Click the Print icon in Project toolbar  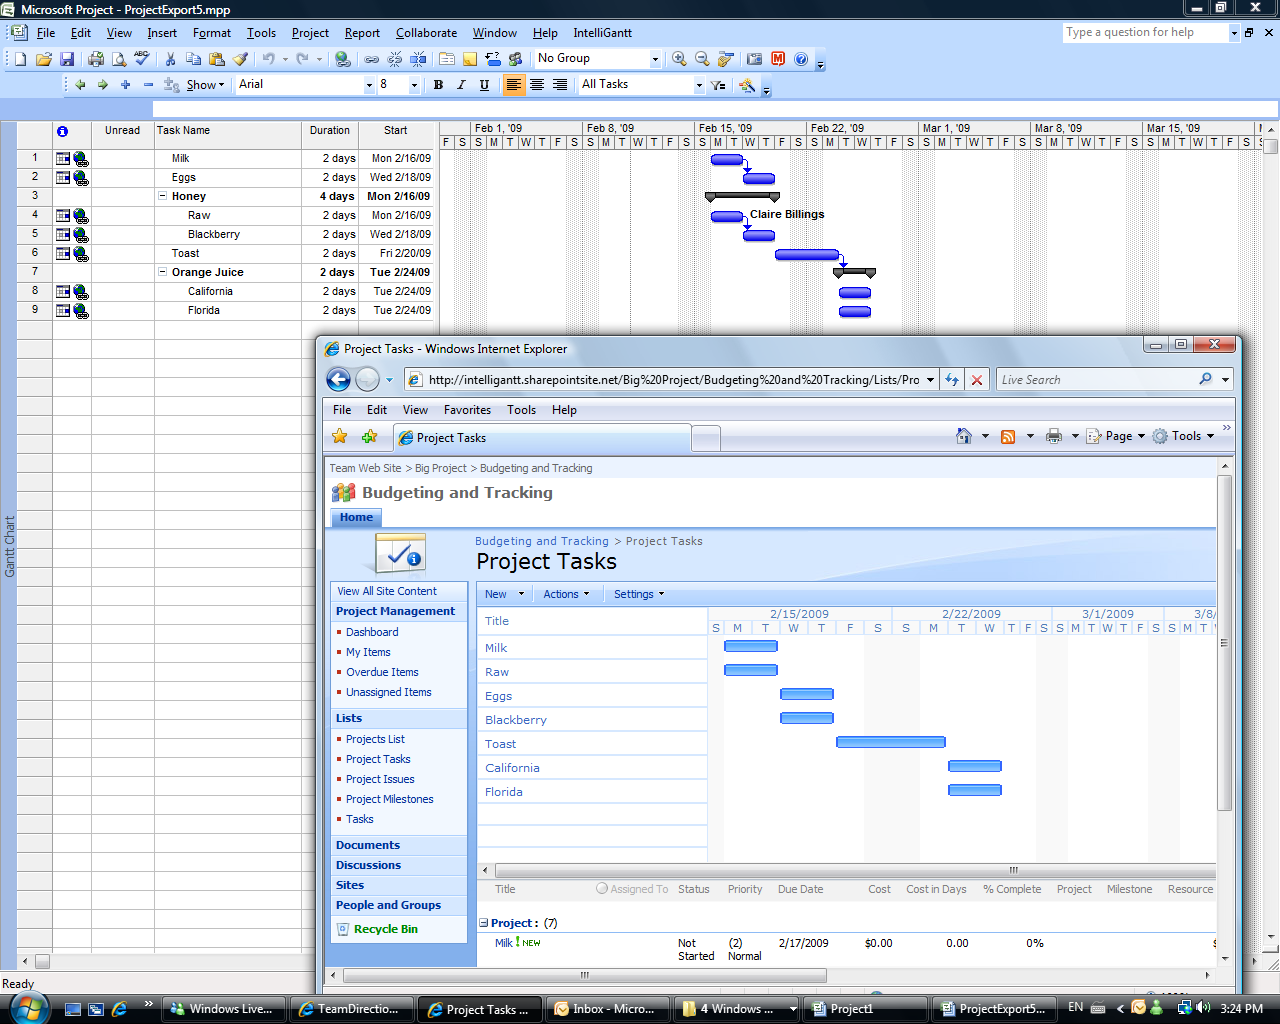click(x=96, y=59)
